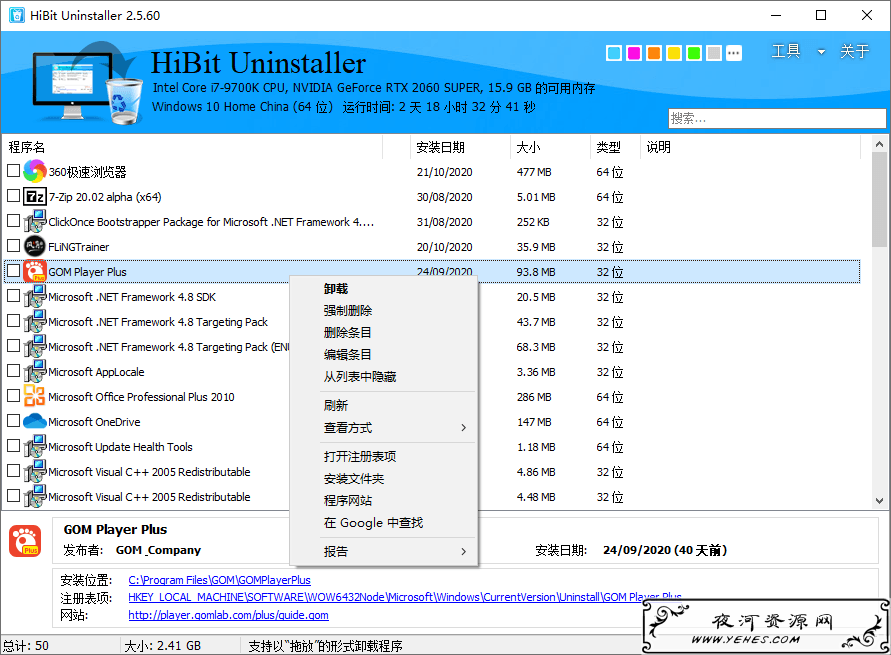
Task: Open the 工具 dropdown arrow
Action: 821,52
